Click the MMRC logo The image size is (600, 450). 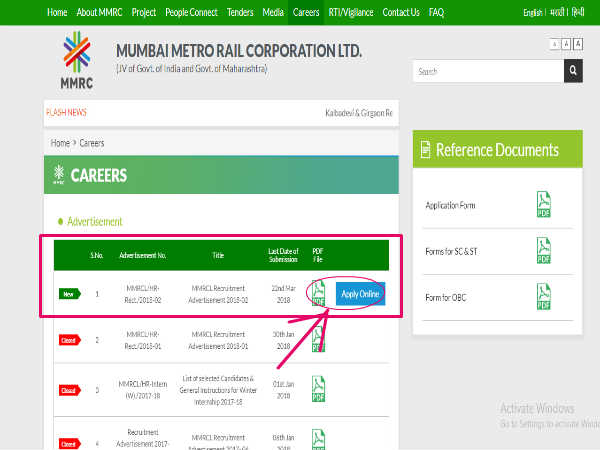pos(77,60)
